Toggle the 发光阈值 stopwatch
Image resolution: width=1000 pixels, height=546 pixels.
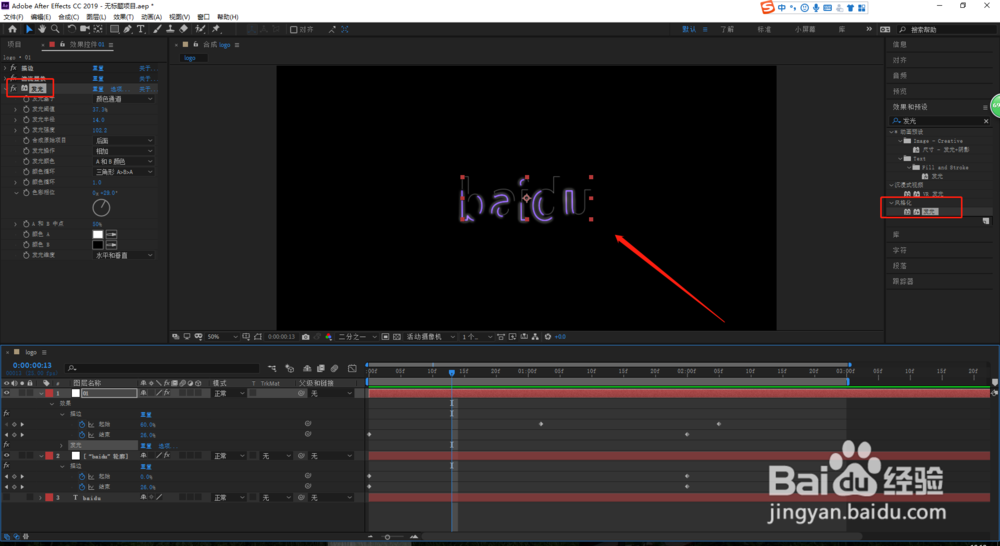click(x=26, y=110)
